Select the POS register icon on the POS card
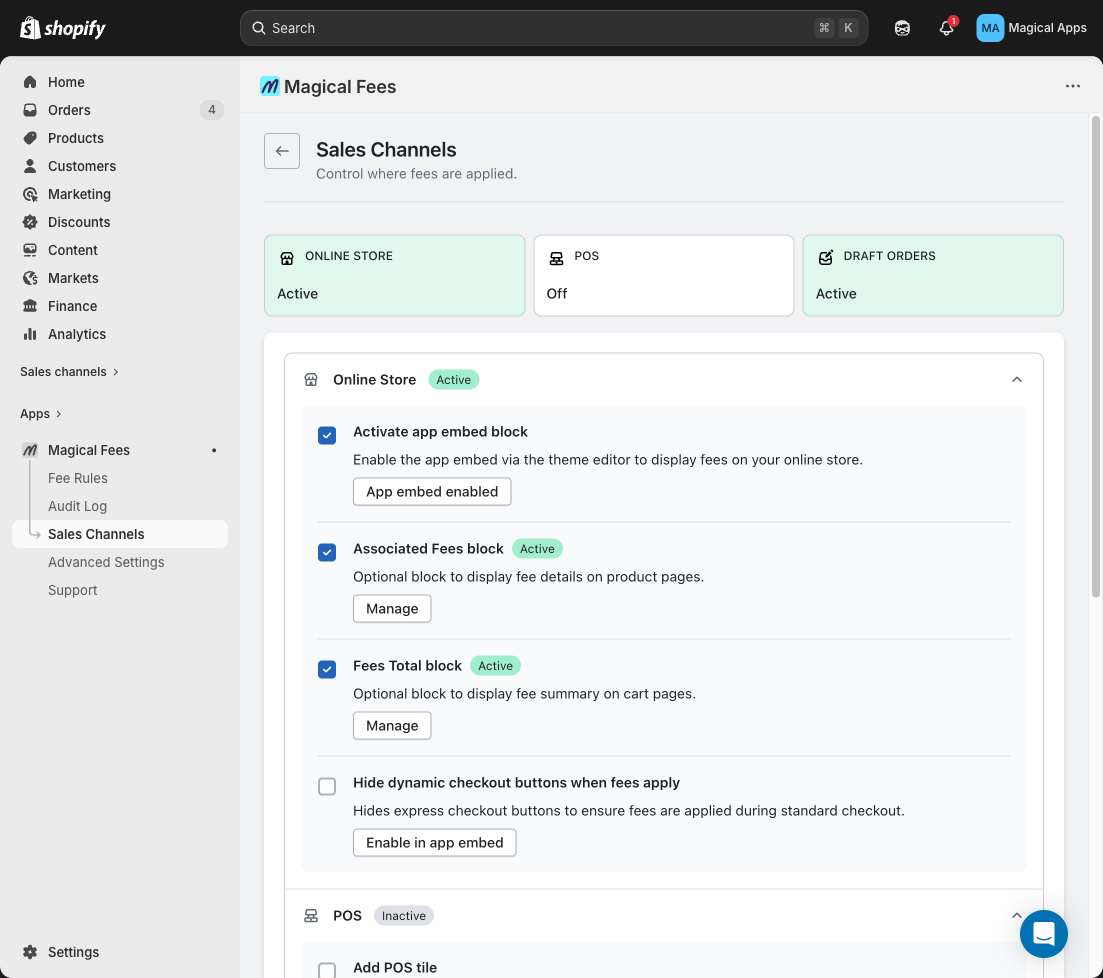This screenshot has width=1103, height=978. (556, 257)
